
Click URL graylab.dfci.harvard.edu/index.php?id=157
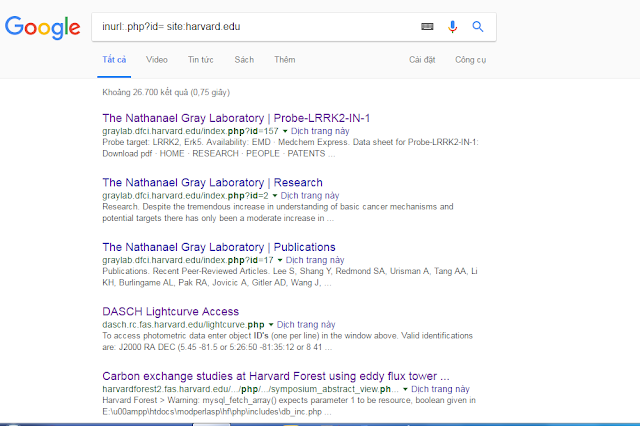pos(190,131)
